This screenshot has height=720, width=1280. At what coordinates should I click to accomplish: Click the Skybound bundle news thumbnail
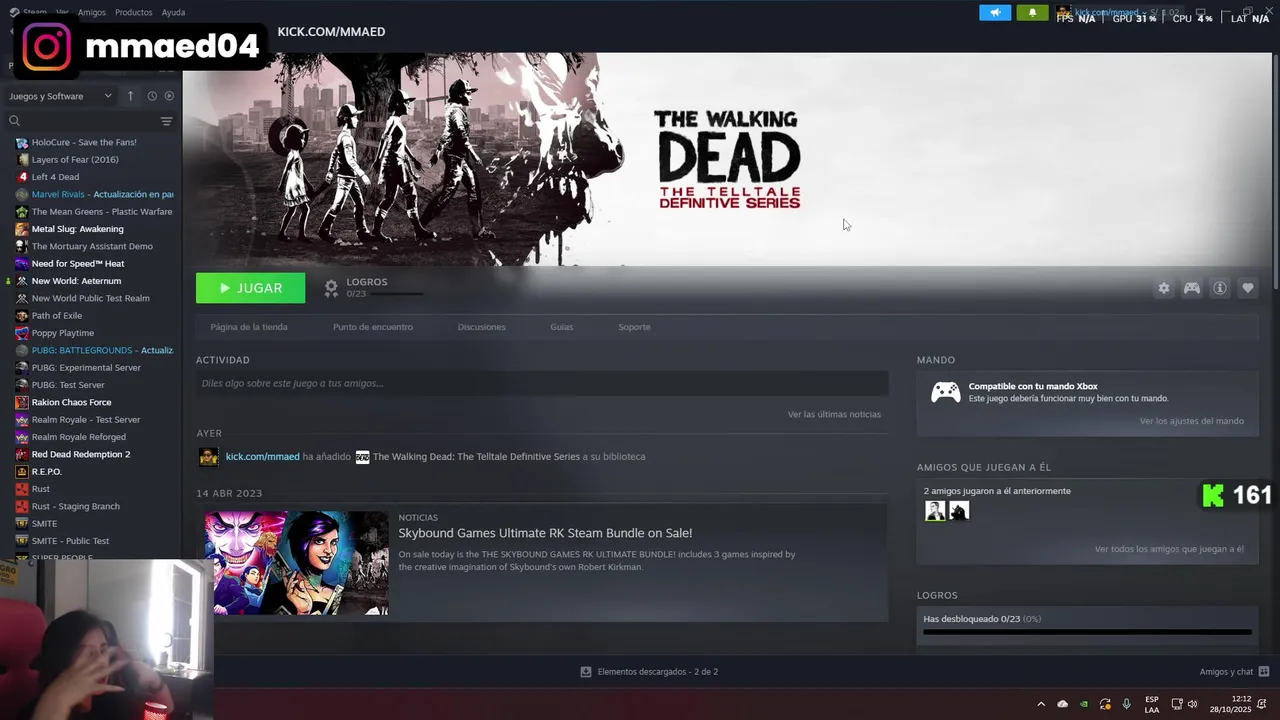point(297,563)
